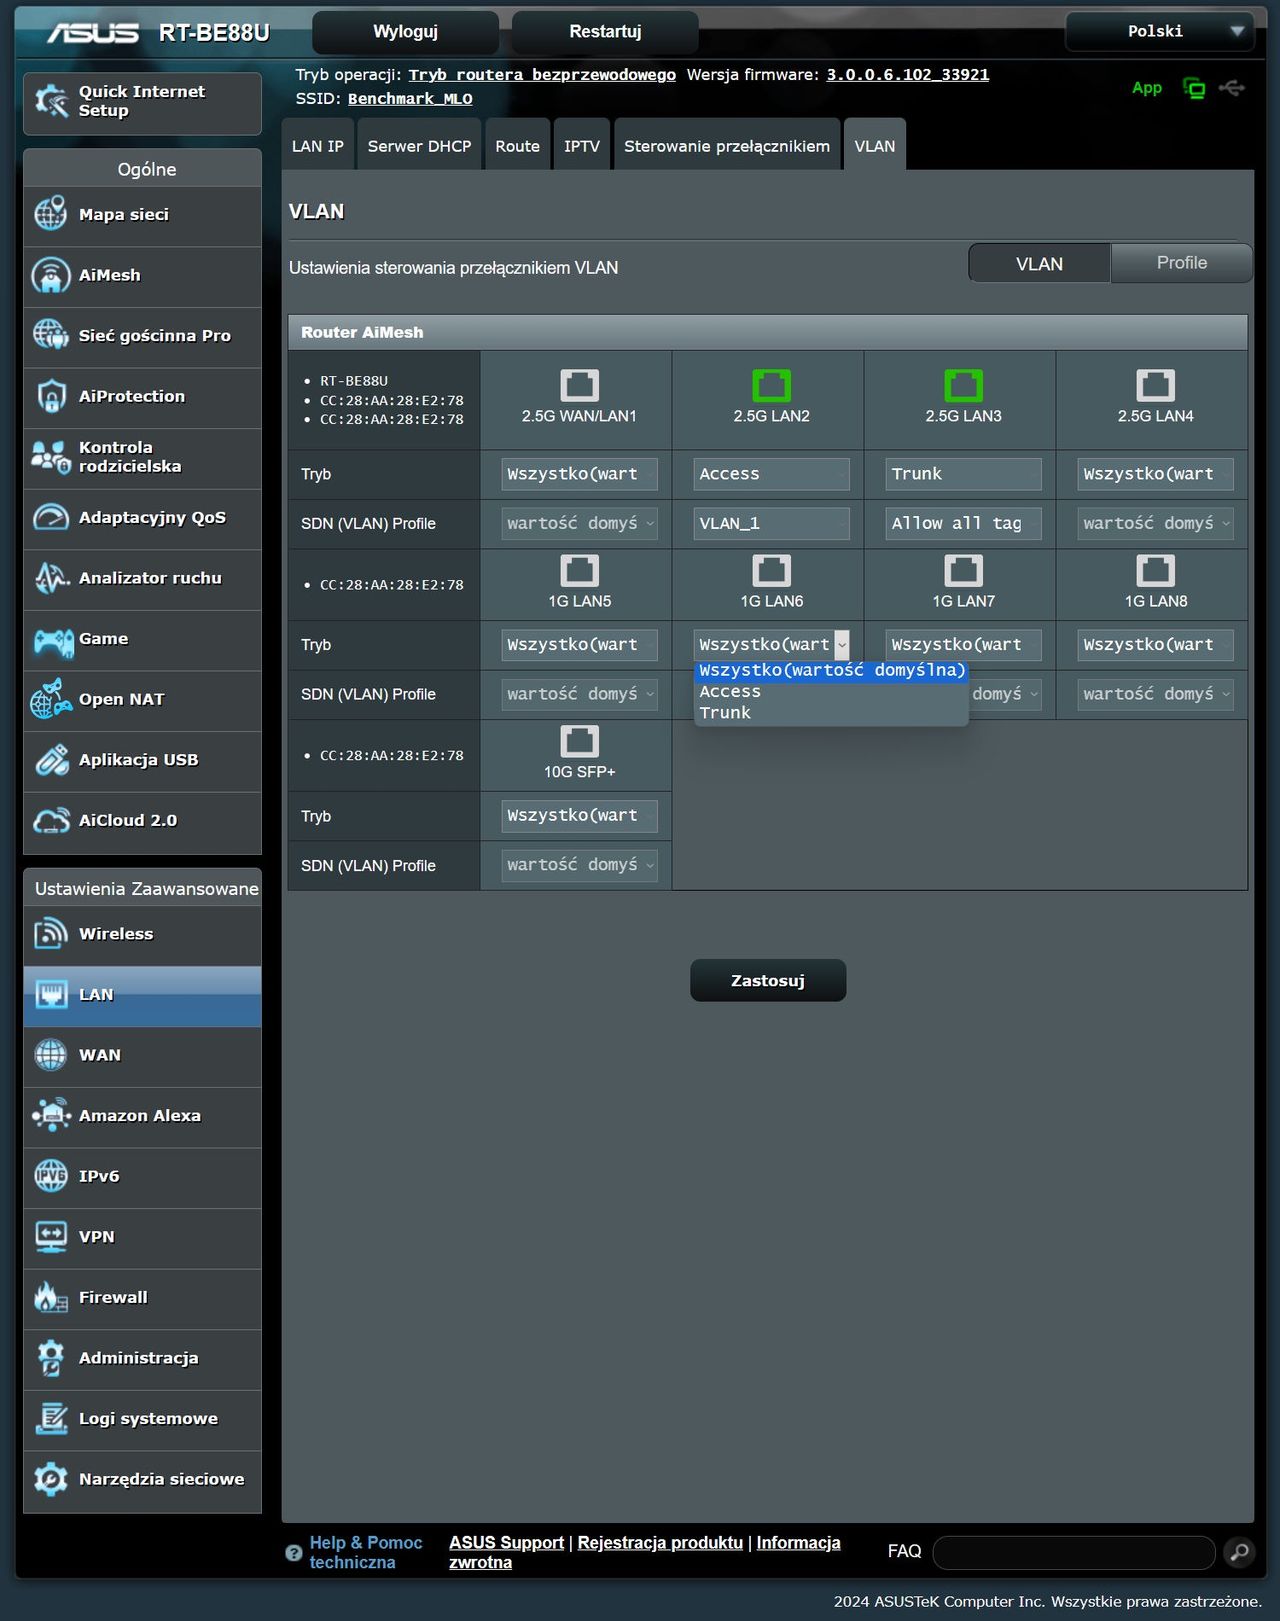Open the ASUS Support link

click(x=506, y=1543)
